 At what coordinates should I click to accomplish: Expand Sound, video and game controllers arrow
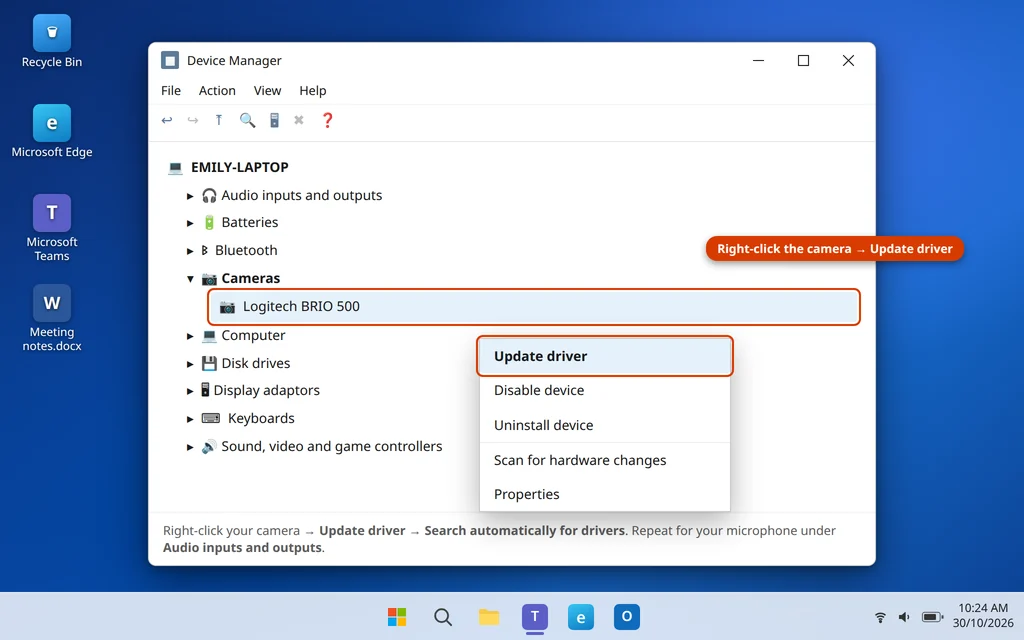190,447
